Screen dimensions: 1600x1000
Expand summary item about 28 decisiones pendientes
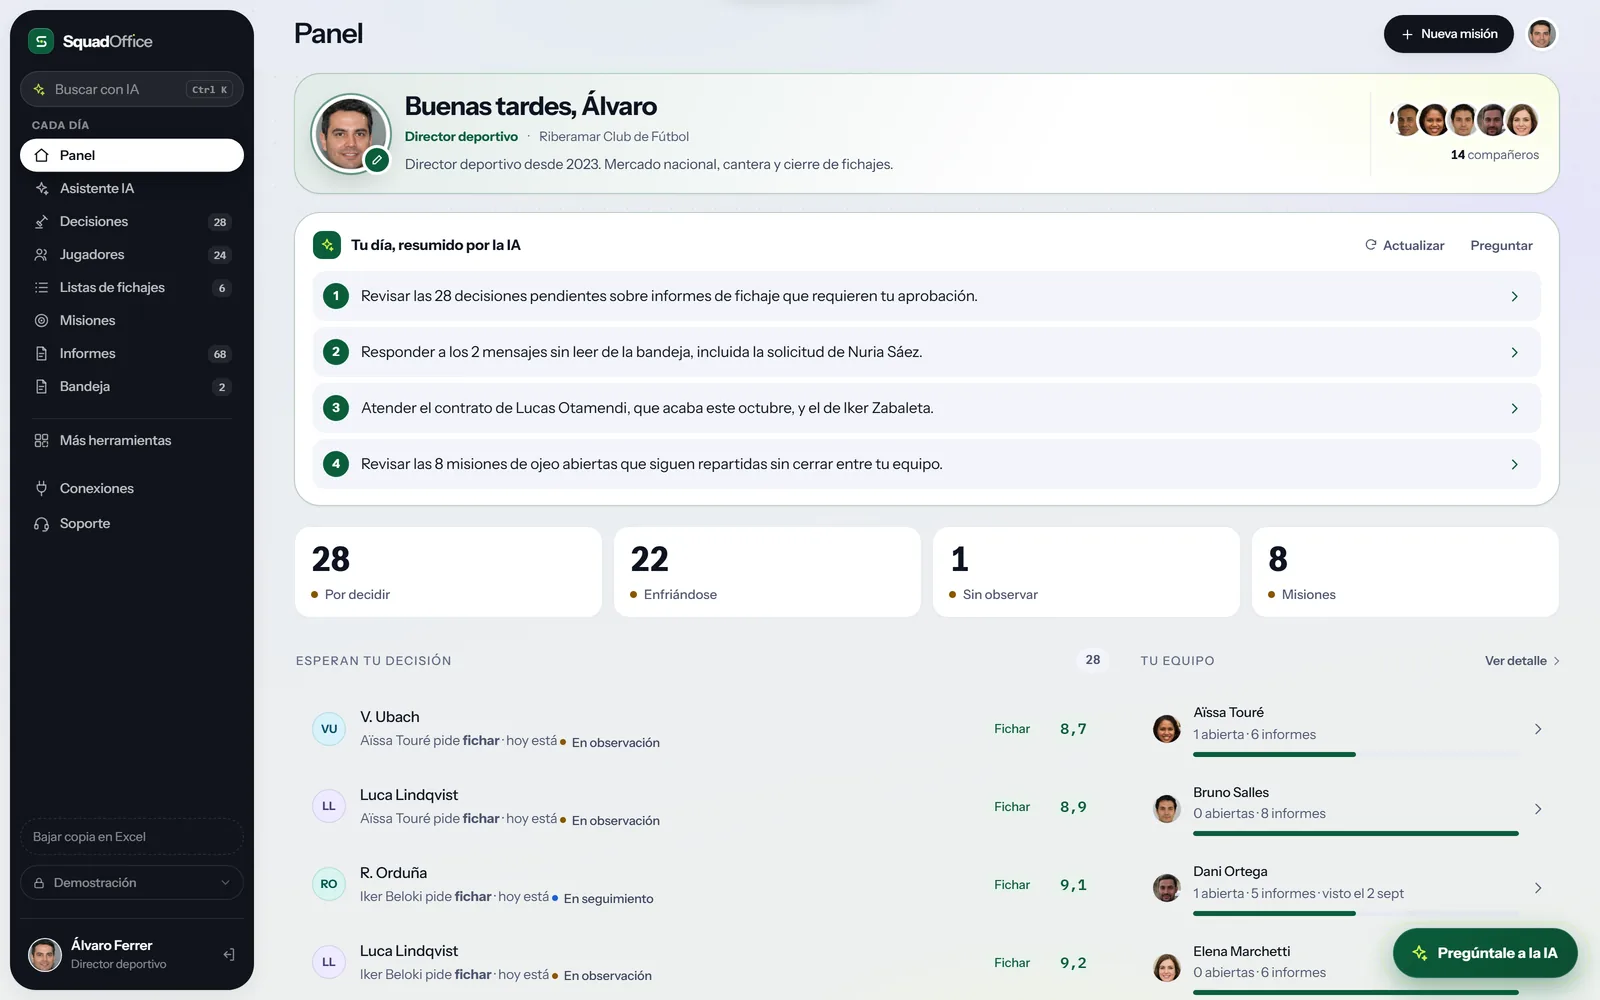point(926,296)
